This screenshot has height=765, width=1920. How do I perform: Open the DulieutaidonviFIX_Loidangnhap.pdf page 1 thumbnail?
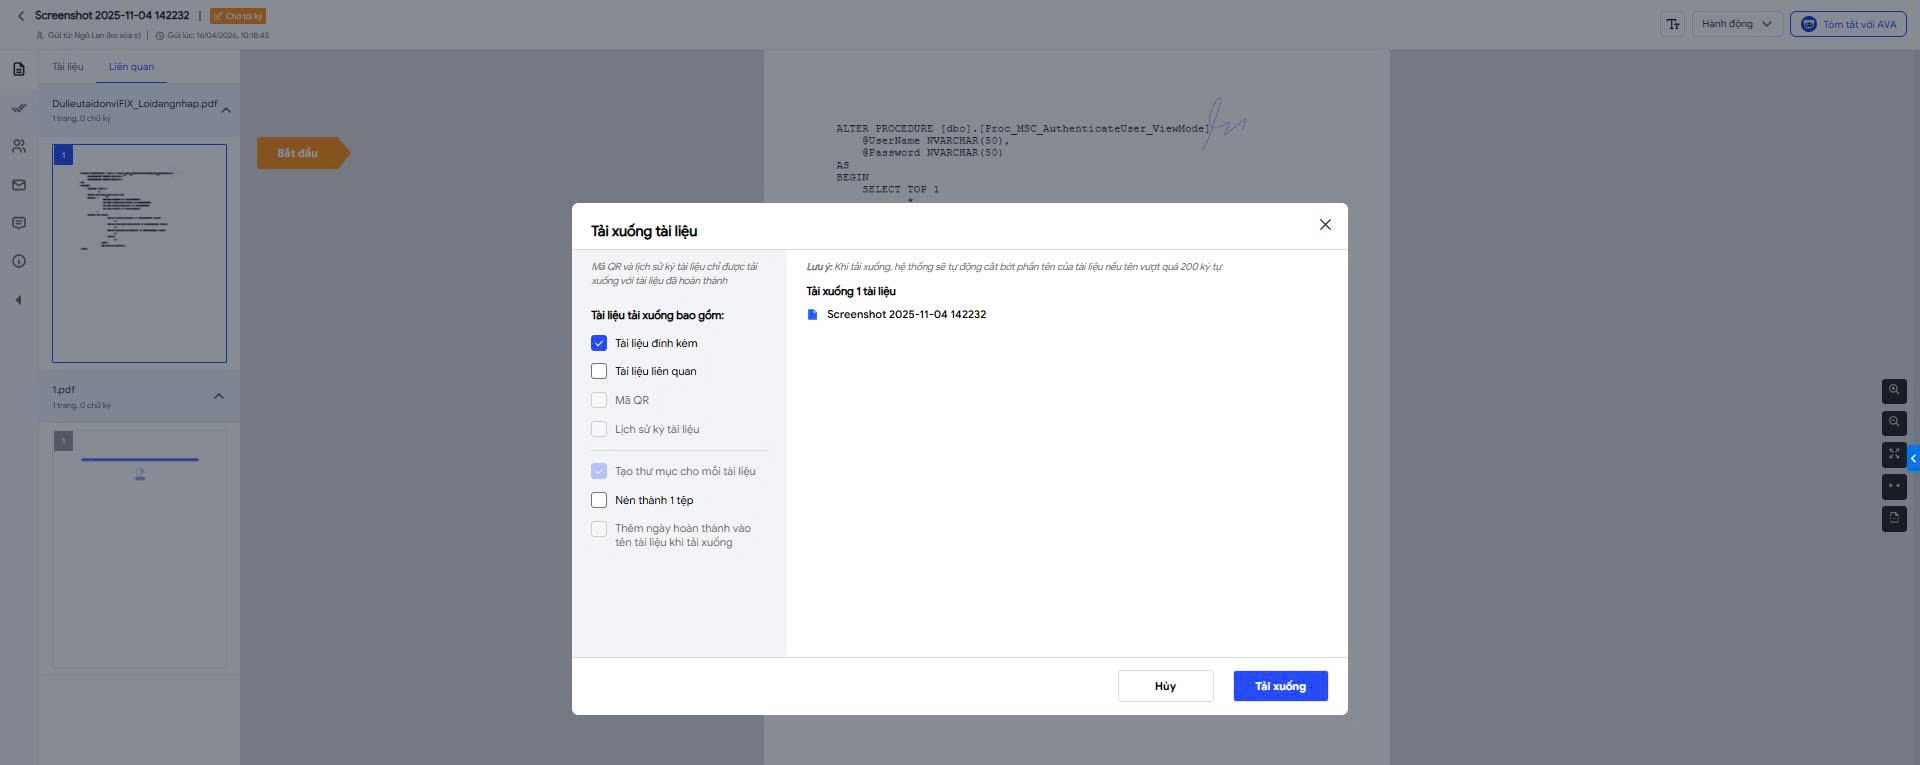click(x=139, y=253)
